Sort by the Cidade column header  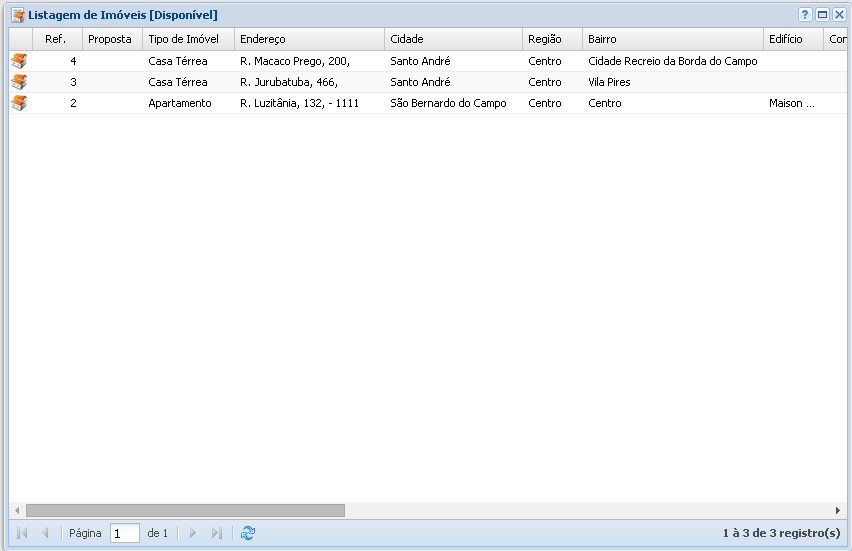point(407,39)
